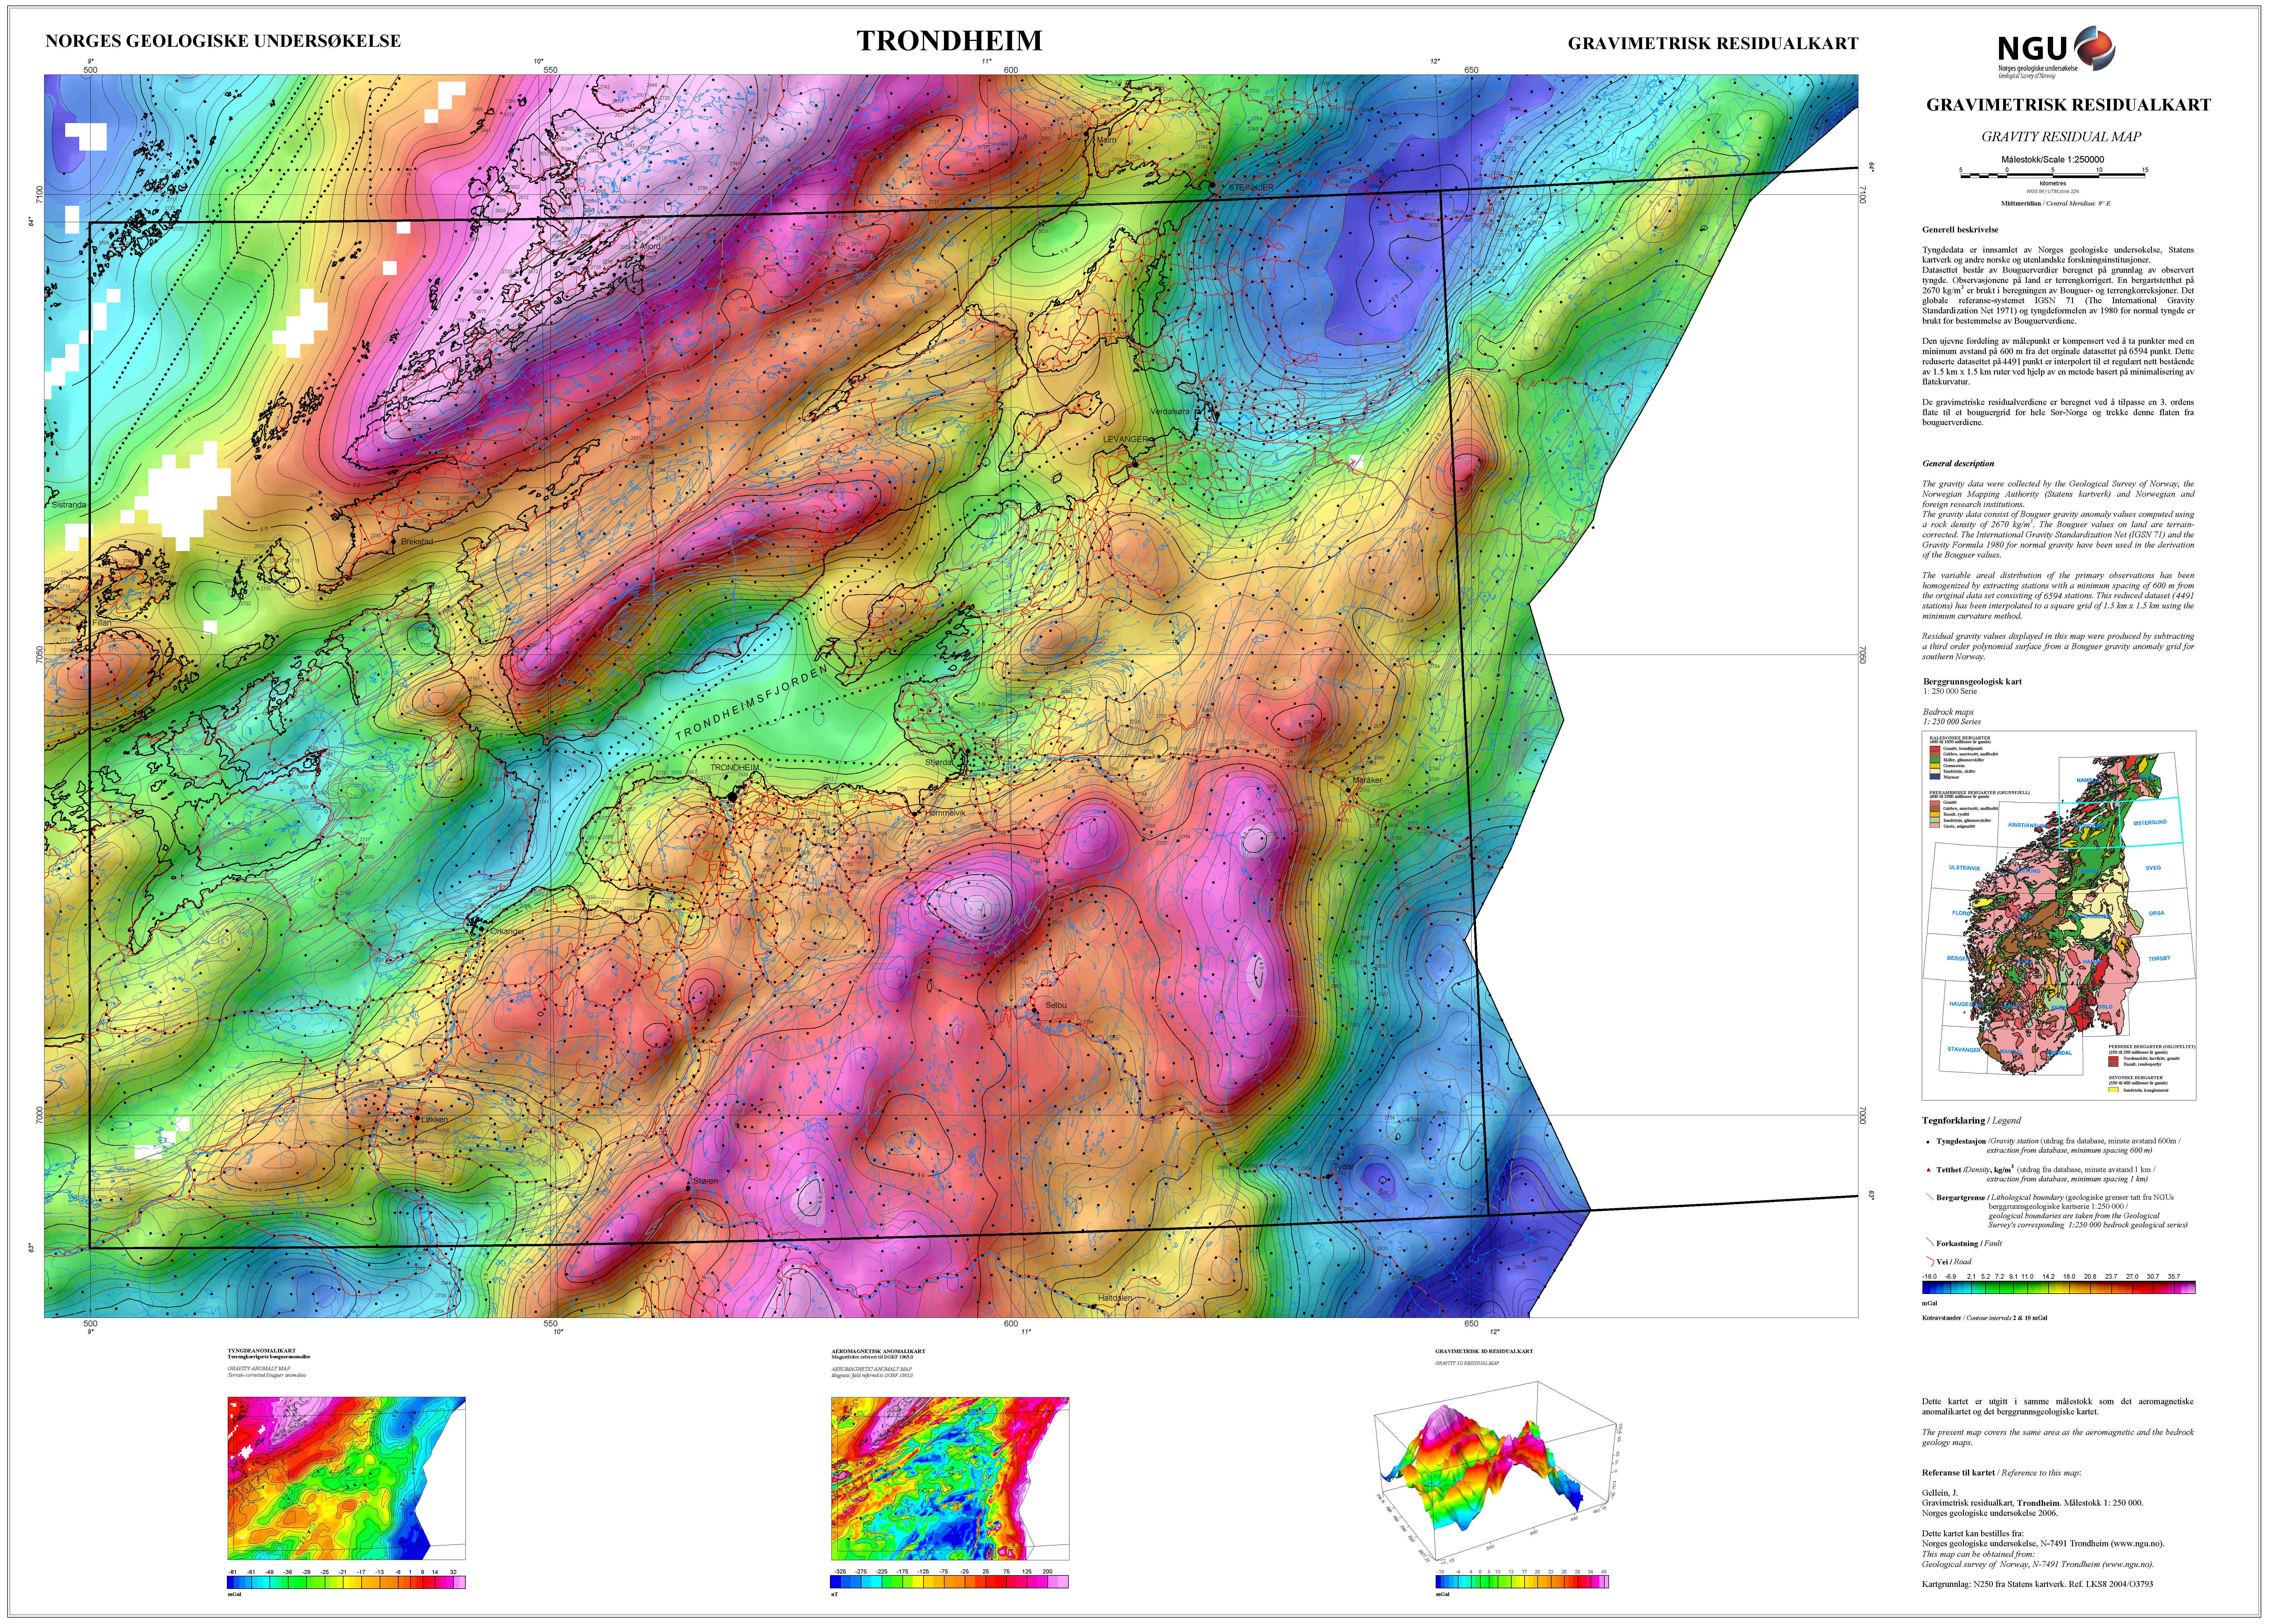The height and width of the screenshot is (1624, 2270).
Task: Click the NORGES GEOLOGISKE UNDERSØKELSE header text
Action: point(223,41)
